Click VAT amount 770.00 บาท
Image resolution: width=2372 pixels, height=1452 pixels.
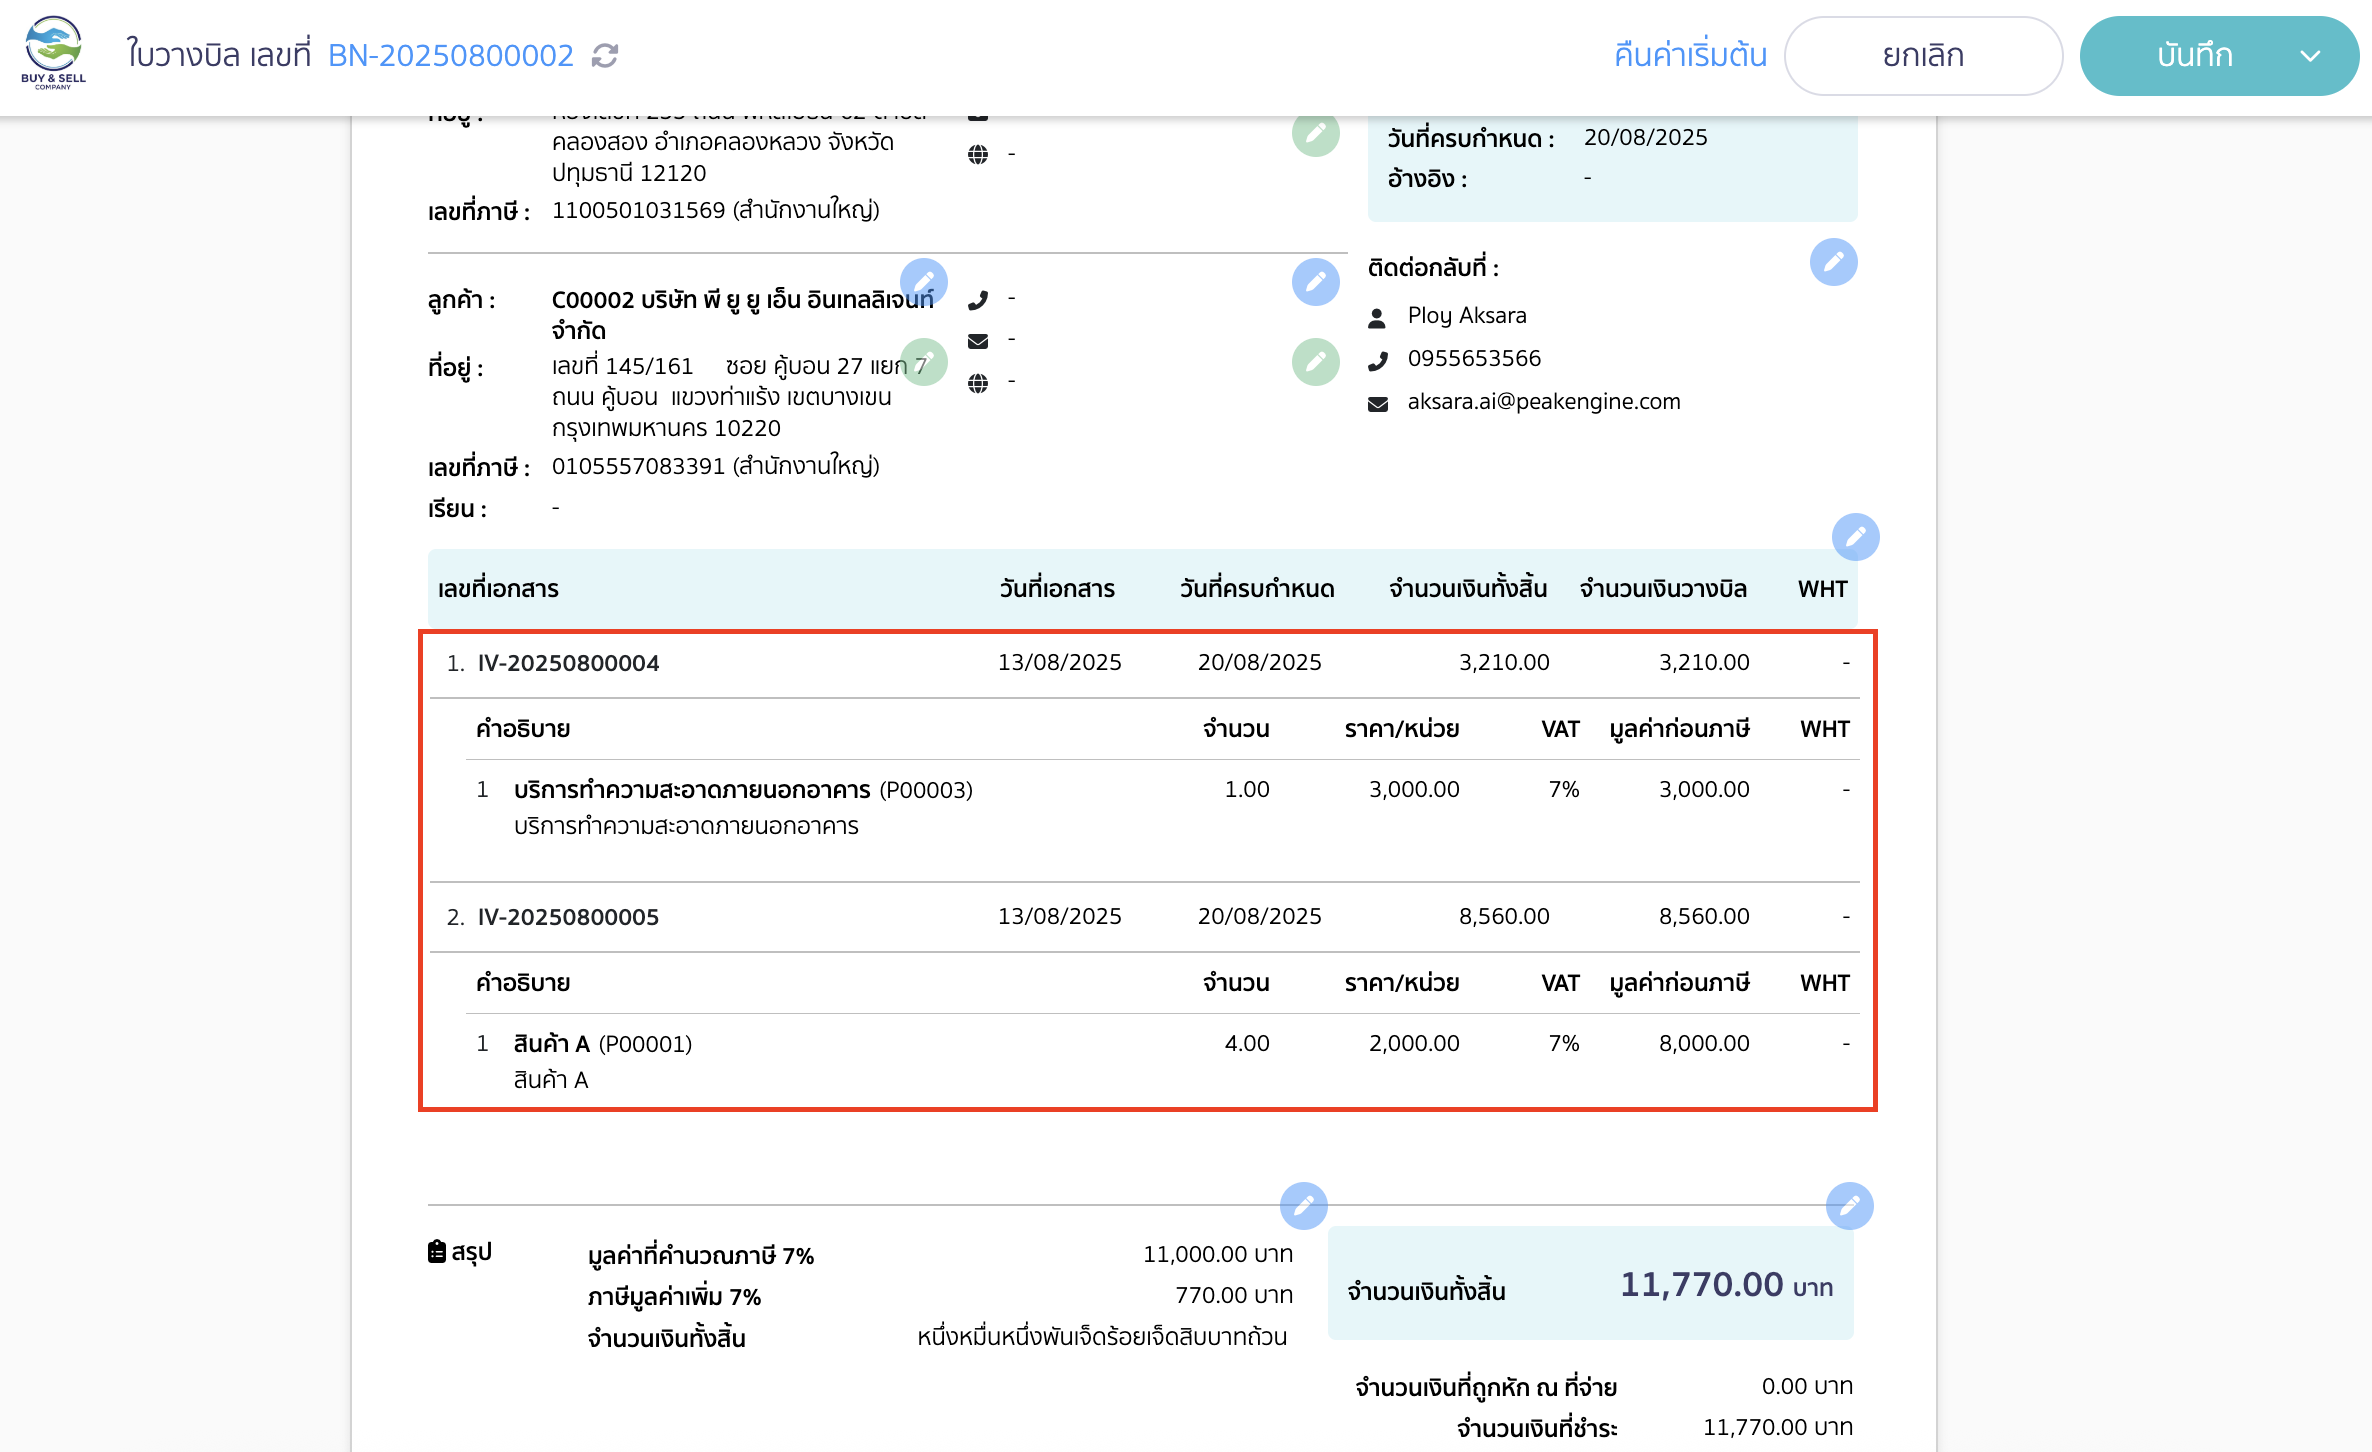(x=1234, y=1296)
